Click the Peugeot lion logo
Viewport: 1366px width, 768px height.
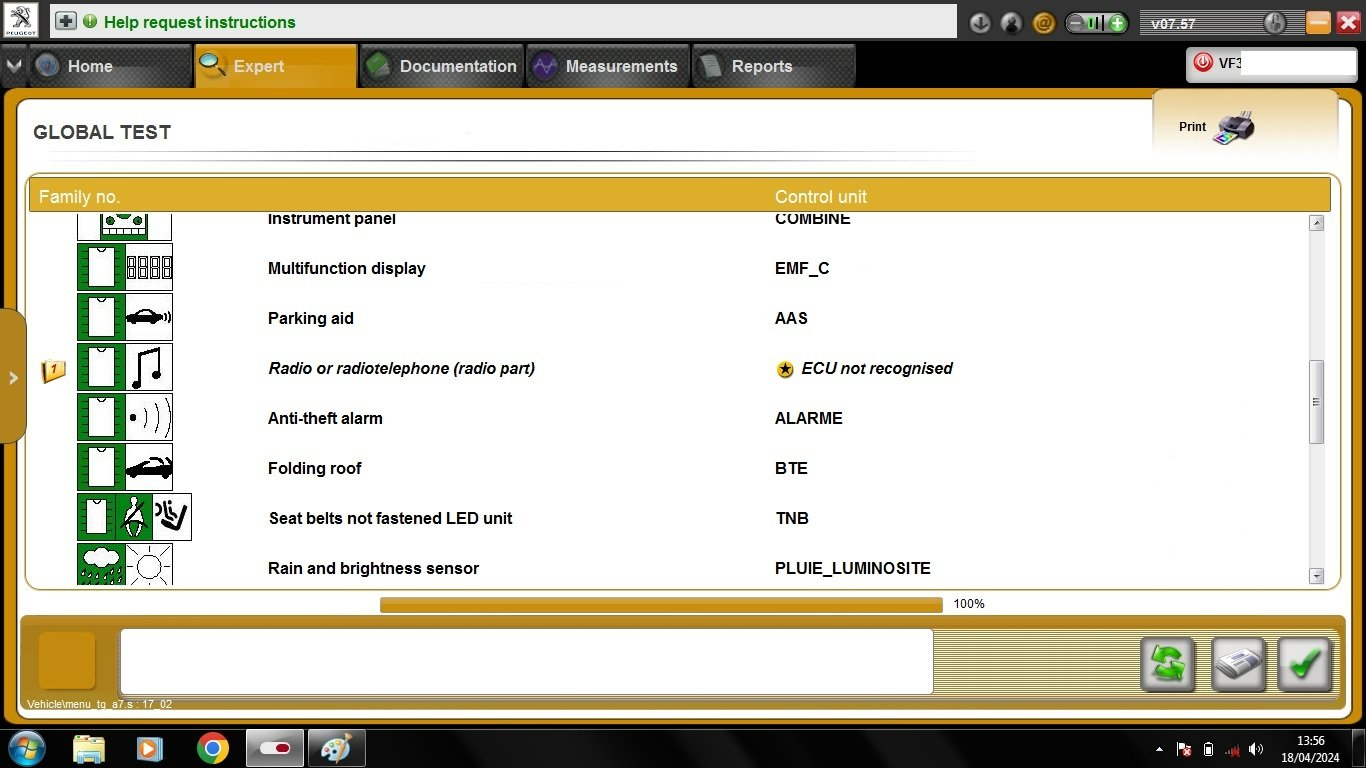20,21
